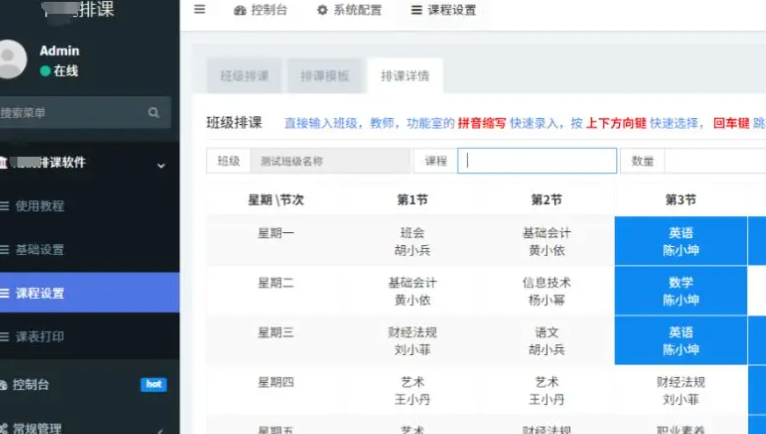Select the 星期二 第1节 基础会计 cell
The height and width of the screenshot is (434, 766).
(412, 291)
